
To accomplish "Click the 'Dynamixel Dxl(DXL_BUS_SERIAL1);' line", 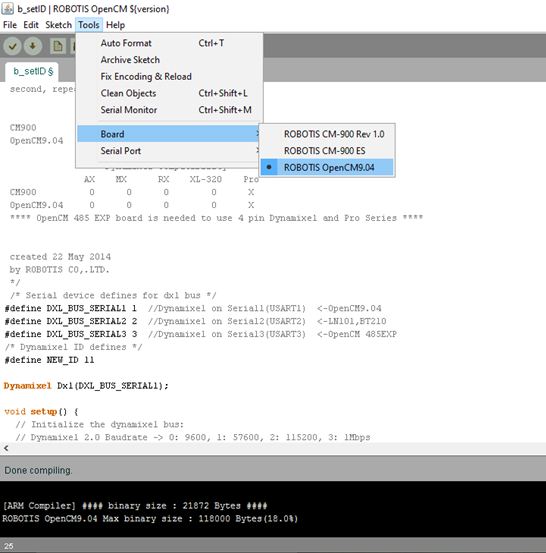I will click(86, 386).
